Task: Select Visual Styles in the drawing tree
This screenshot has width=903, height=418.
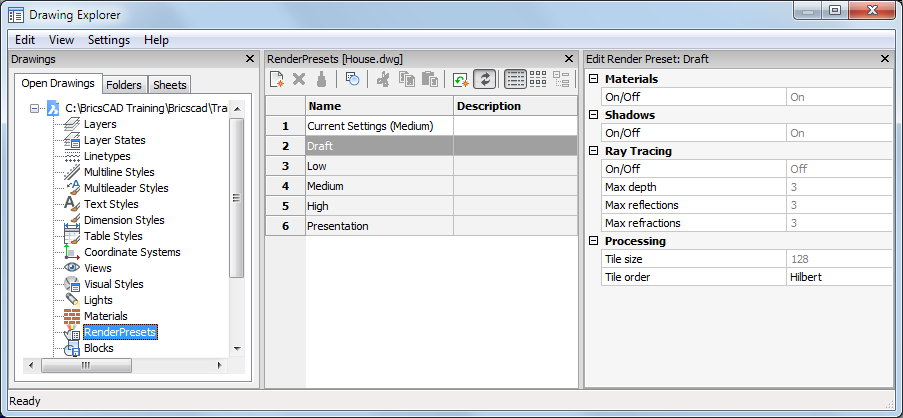Action: (x=113, y=284)
